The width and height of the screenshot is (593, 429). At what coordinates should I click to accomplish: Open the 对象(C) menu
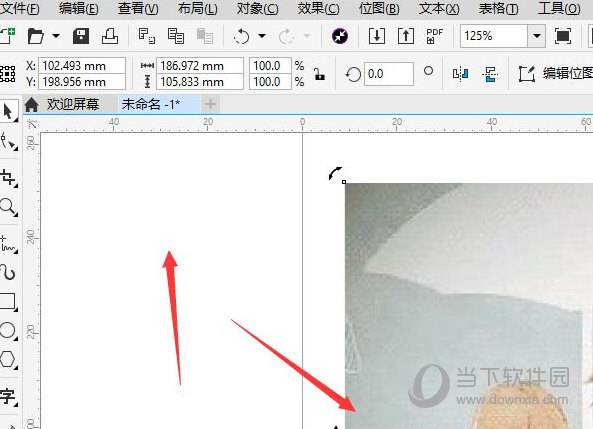(258, 8)
